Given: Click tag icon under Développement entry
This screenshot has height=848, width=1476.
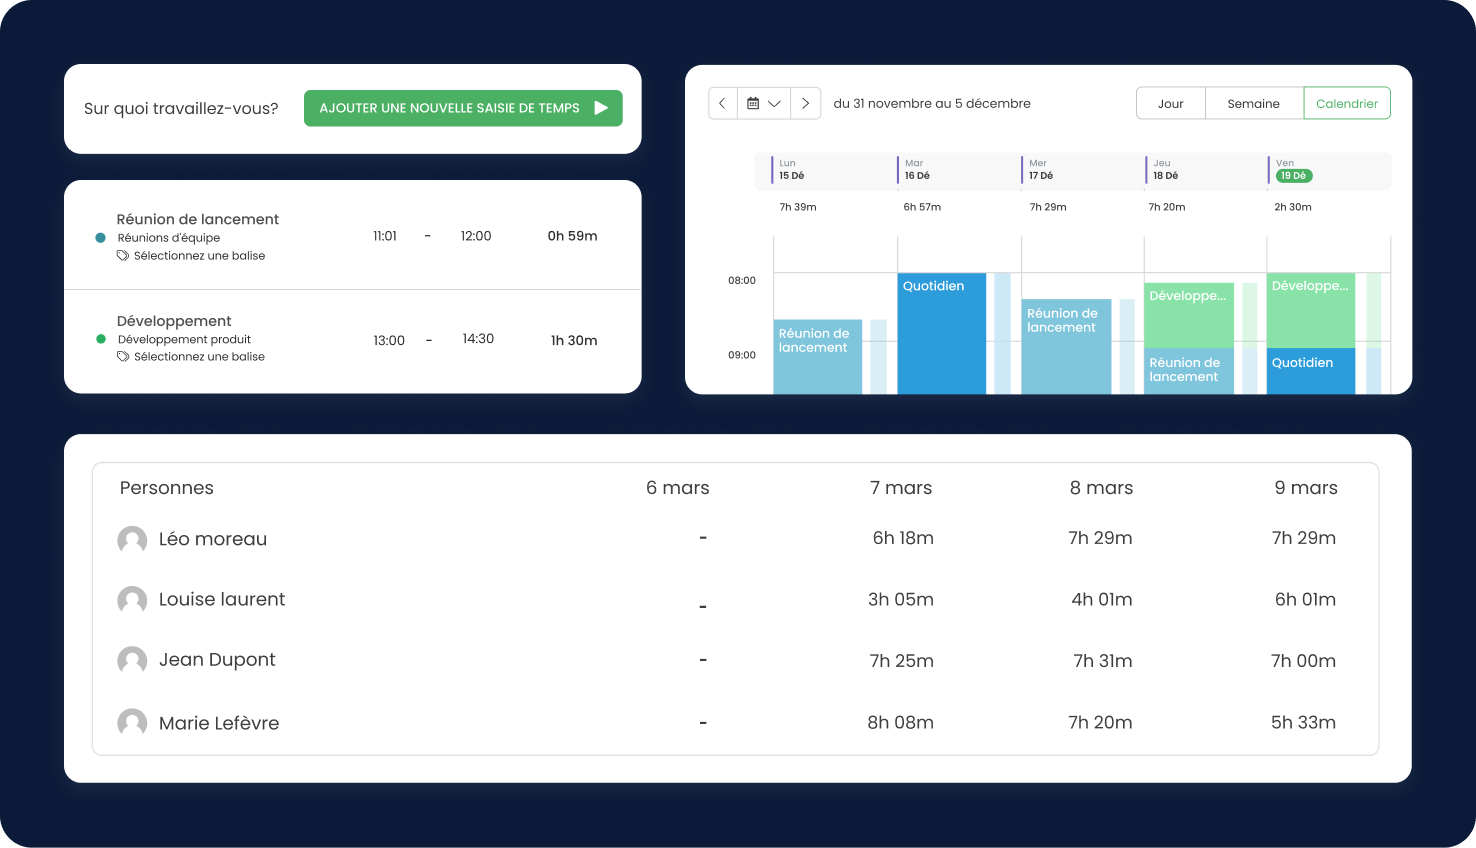Looking at the screenshot, I should (123, 357).
